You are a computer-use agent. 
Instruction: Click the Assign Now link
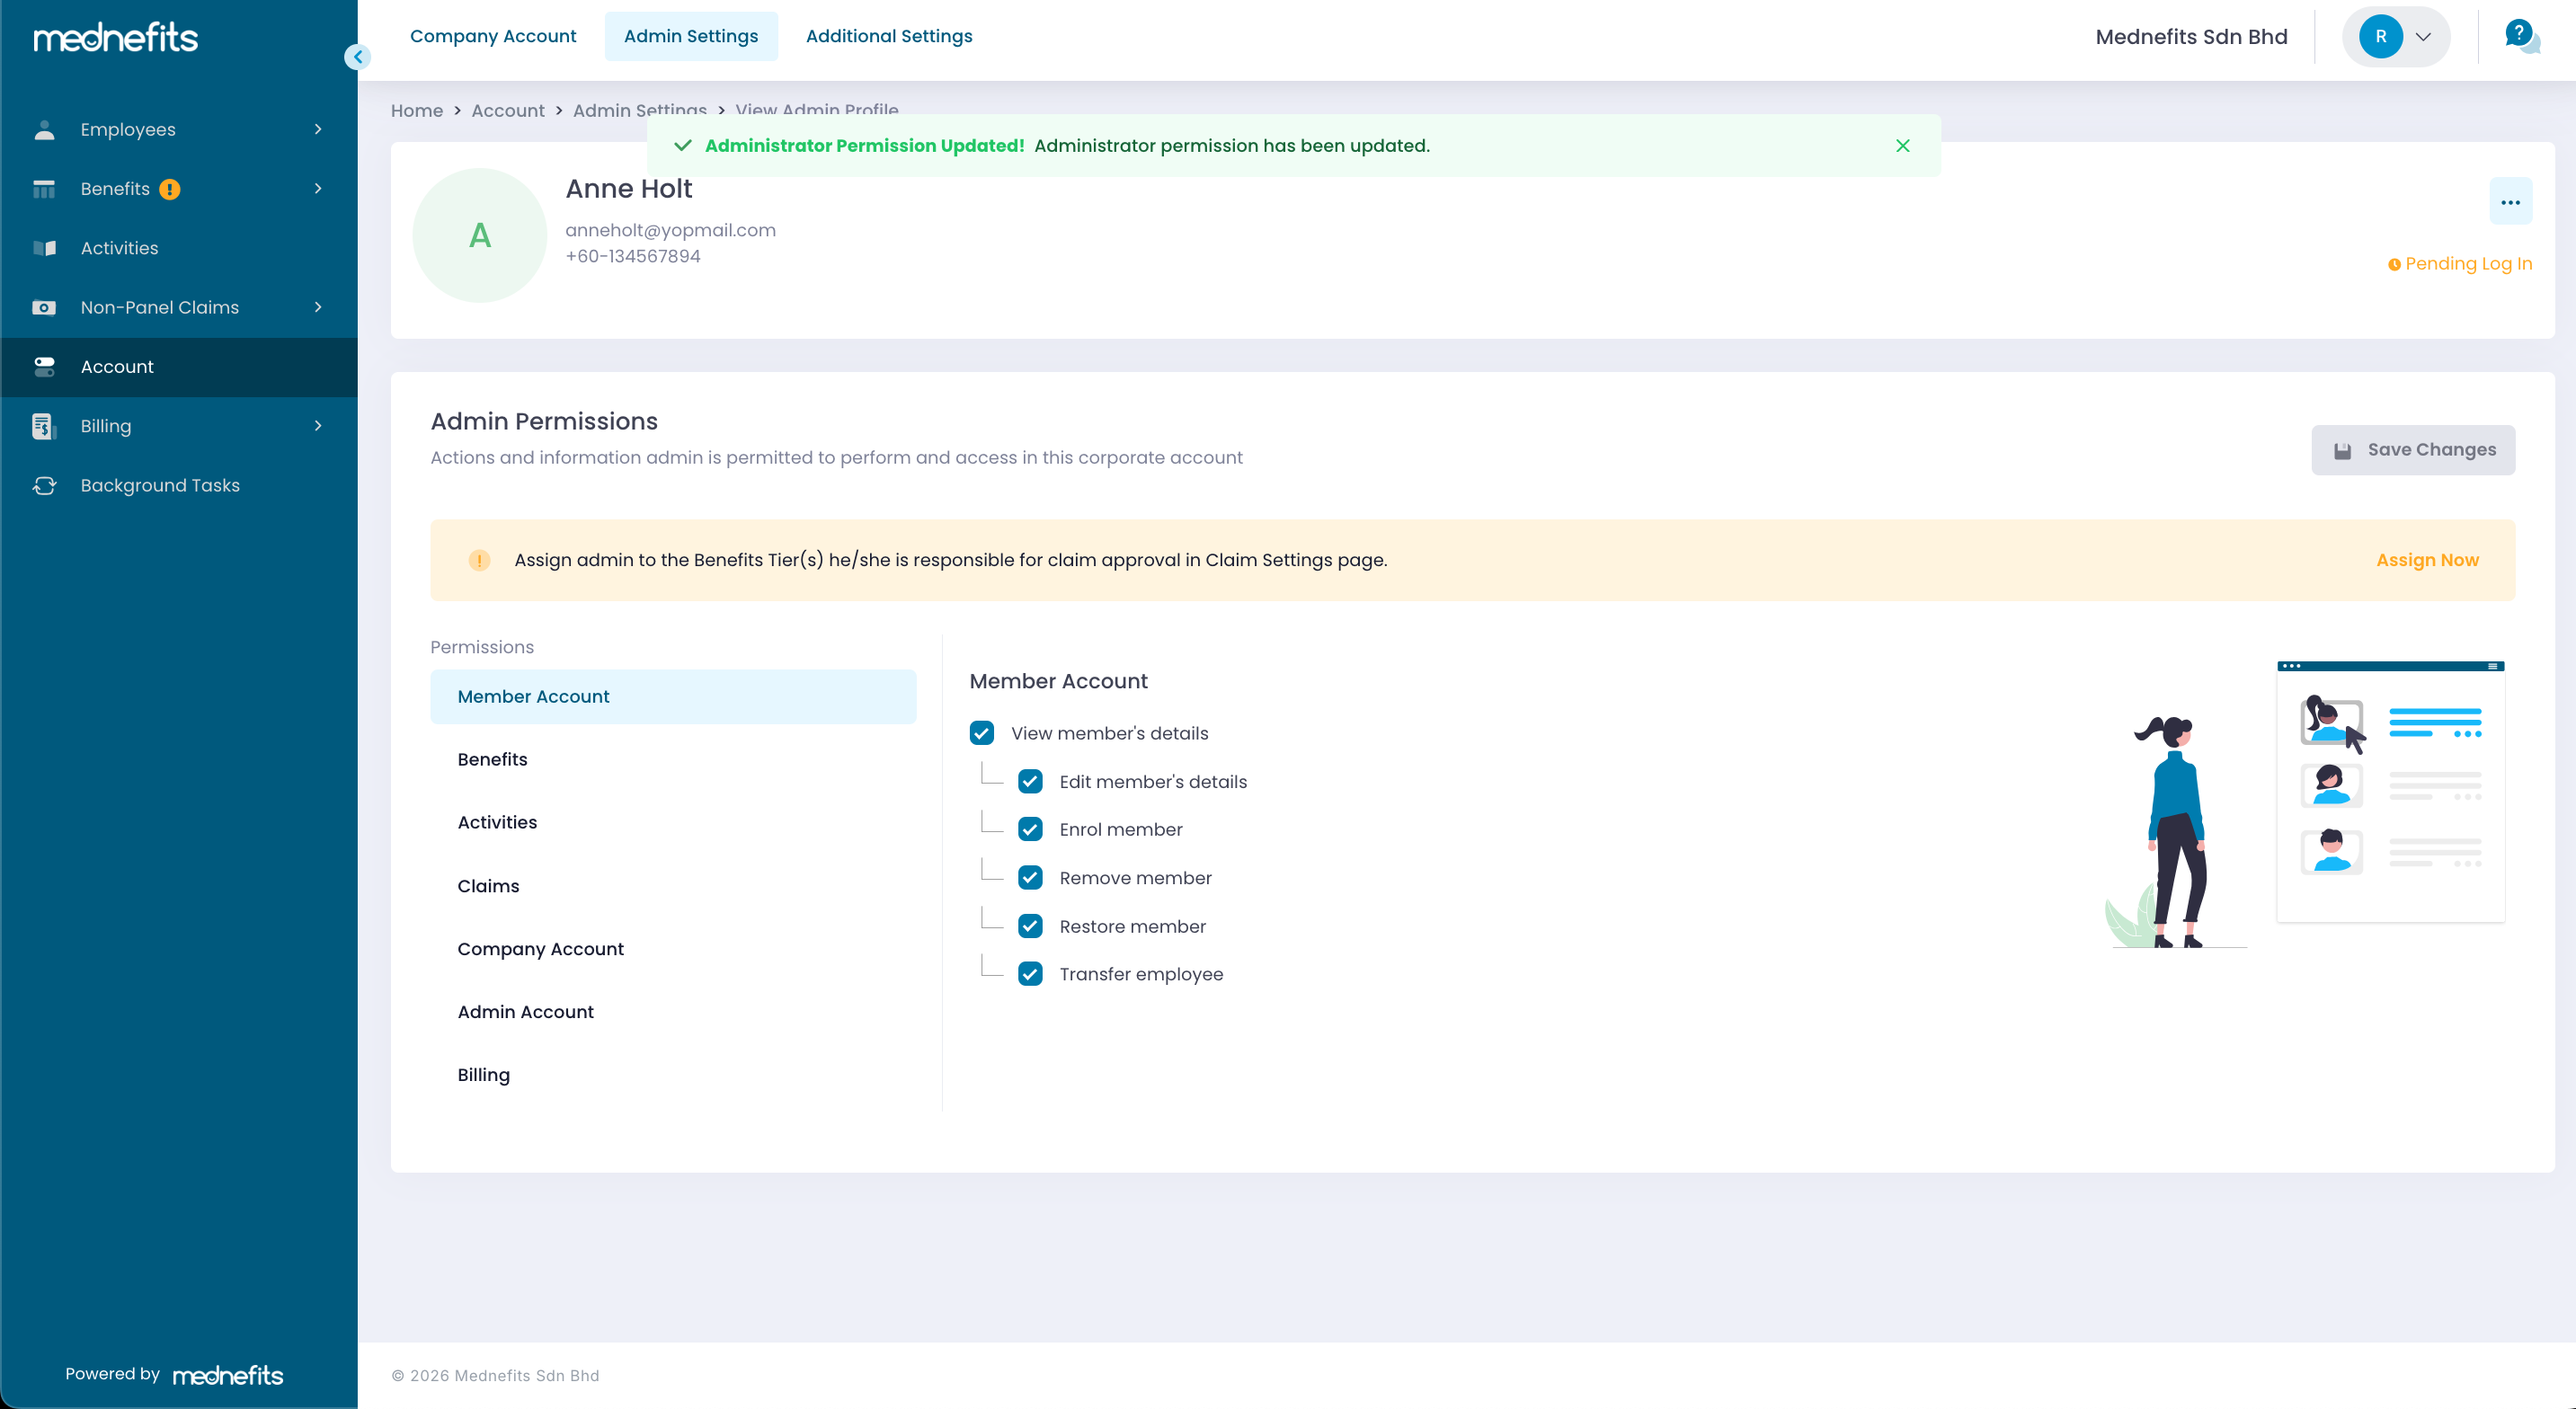click(x=2427, y=560)
